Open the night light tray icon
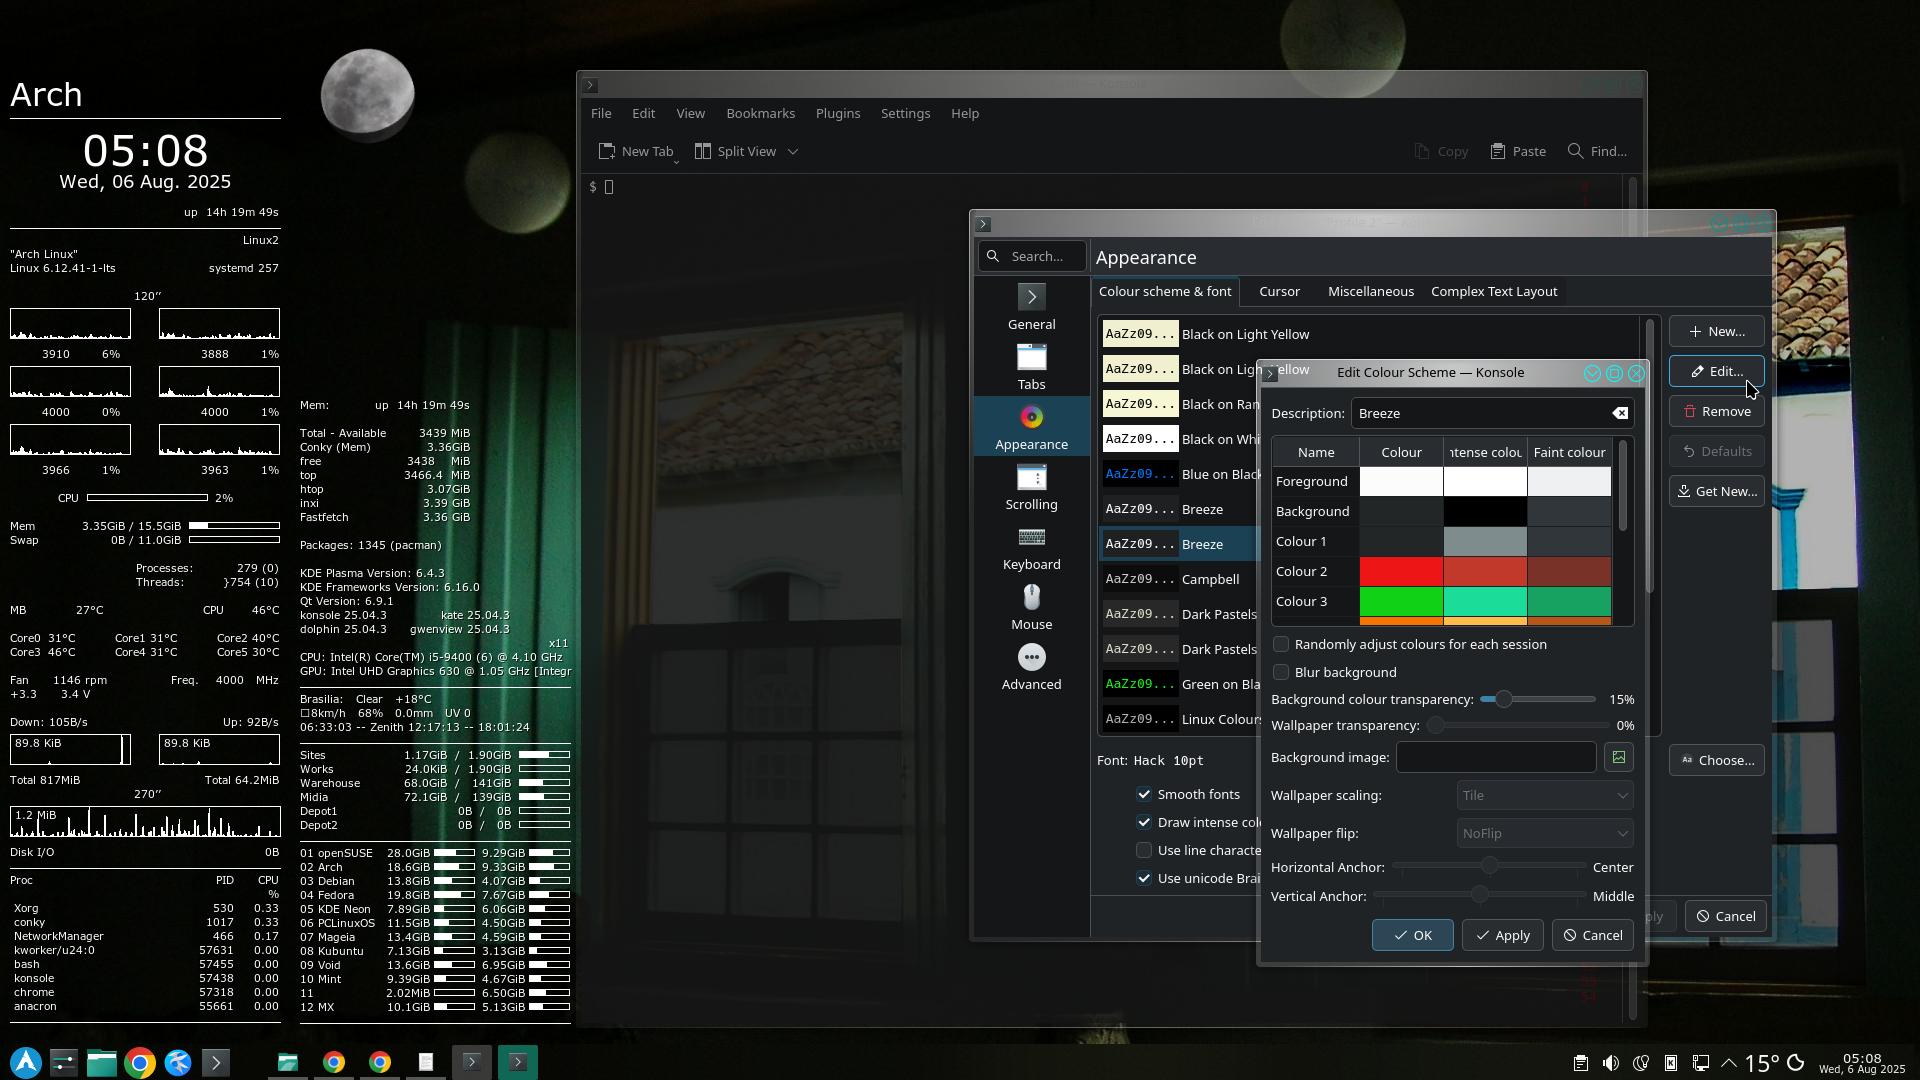This screenshot has height=1080, width=1920. (x=1640, y=1063)
